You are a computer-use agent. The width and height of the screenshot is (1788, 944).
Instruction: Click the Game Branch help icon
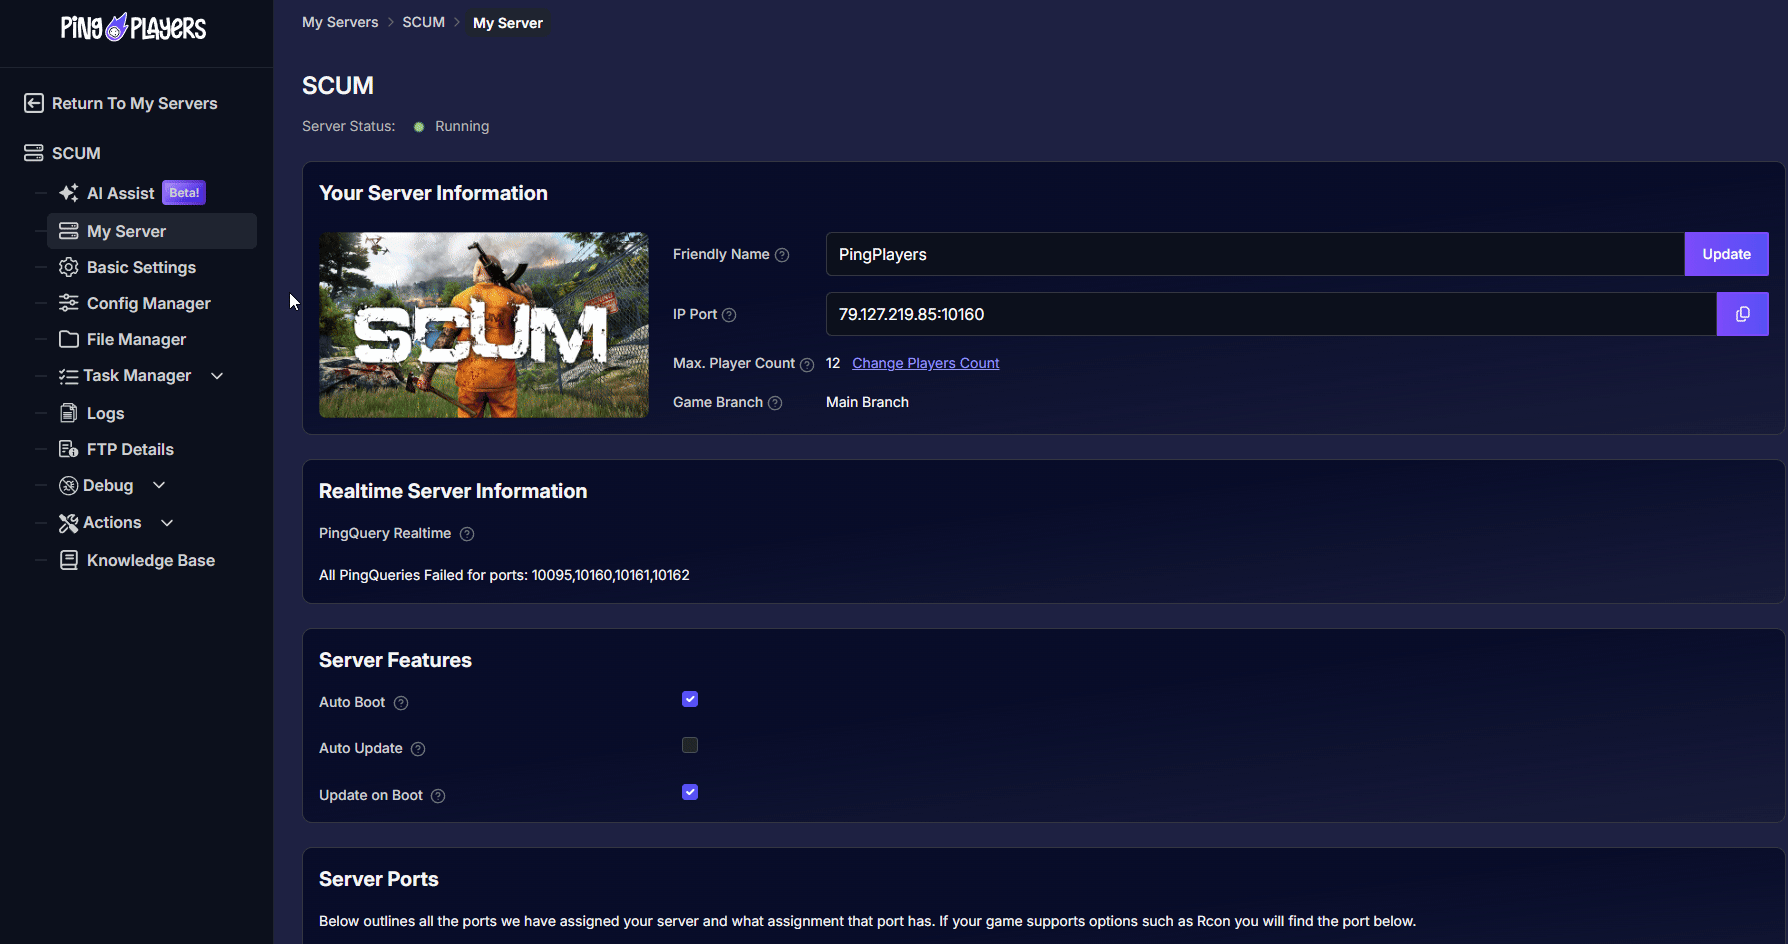coord(775,403)
